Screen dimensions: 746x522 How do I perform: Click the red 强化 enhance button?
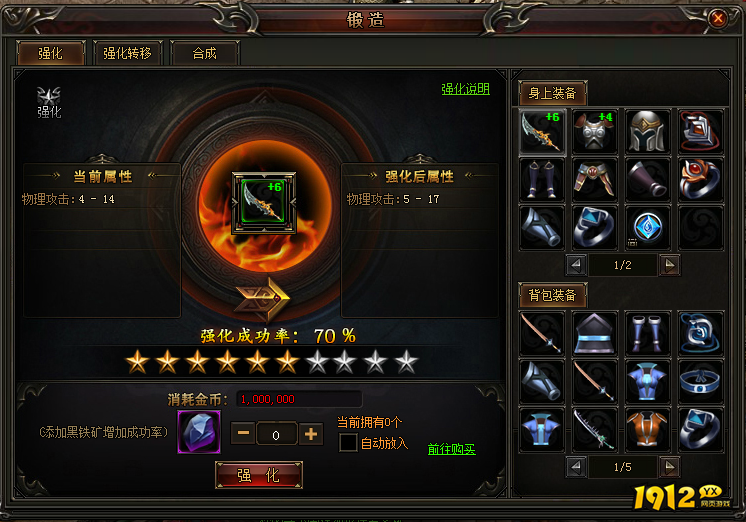pos(259,475)
